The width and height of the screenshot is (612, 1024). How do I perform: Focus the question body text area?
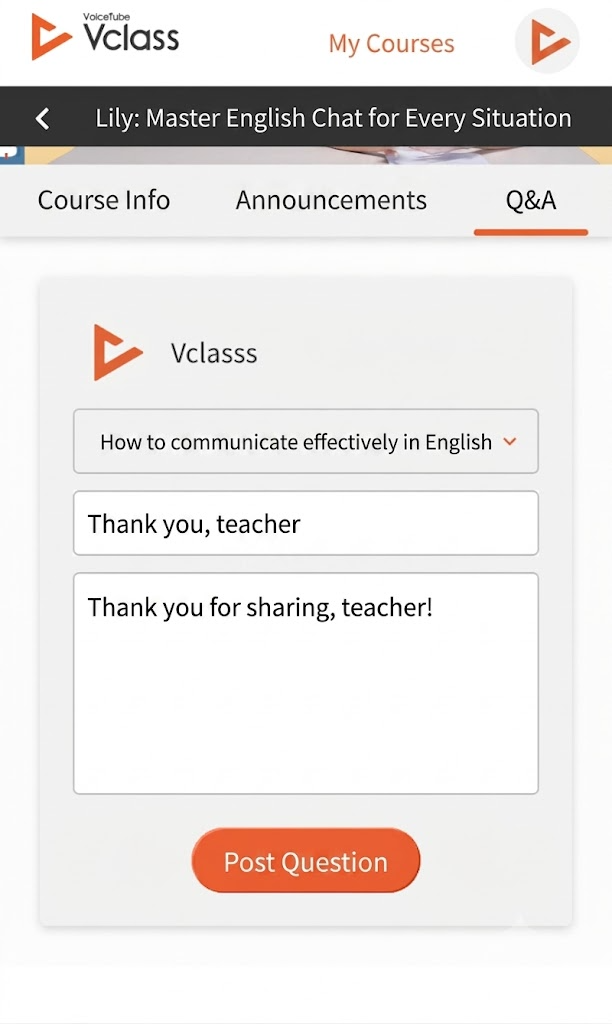(x=306, y=683)
